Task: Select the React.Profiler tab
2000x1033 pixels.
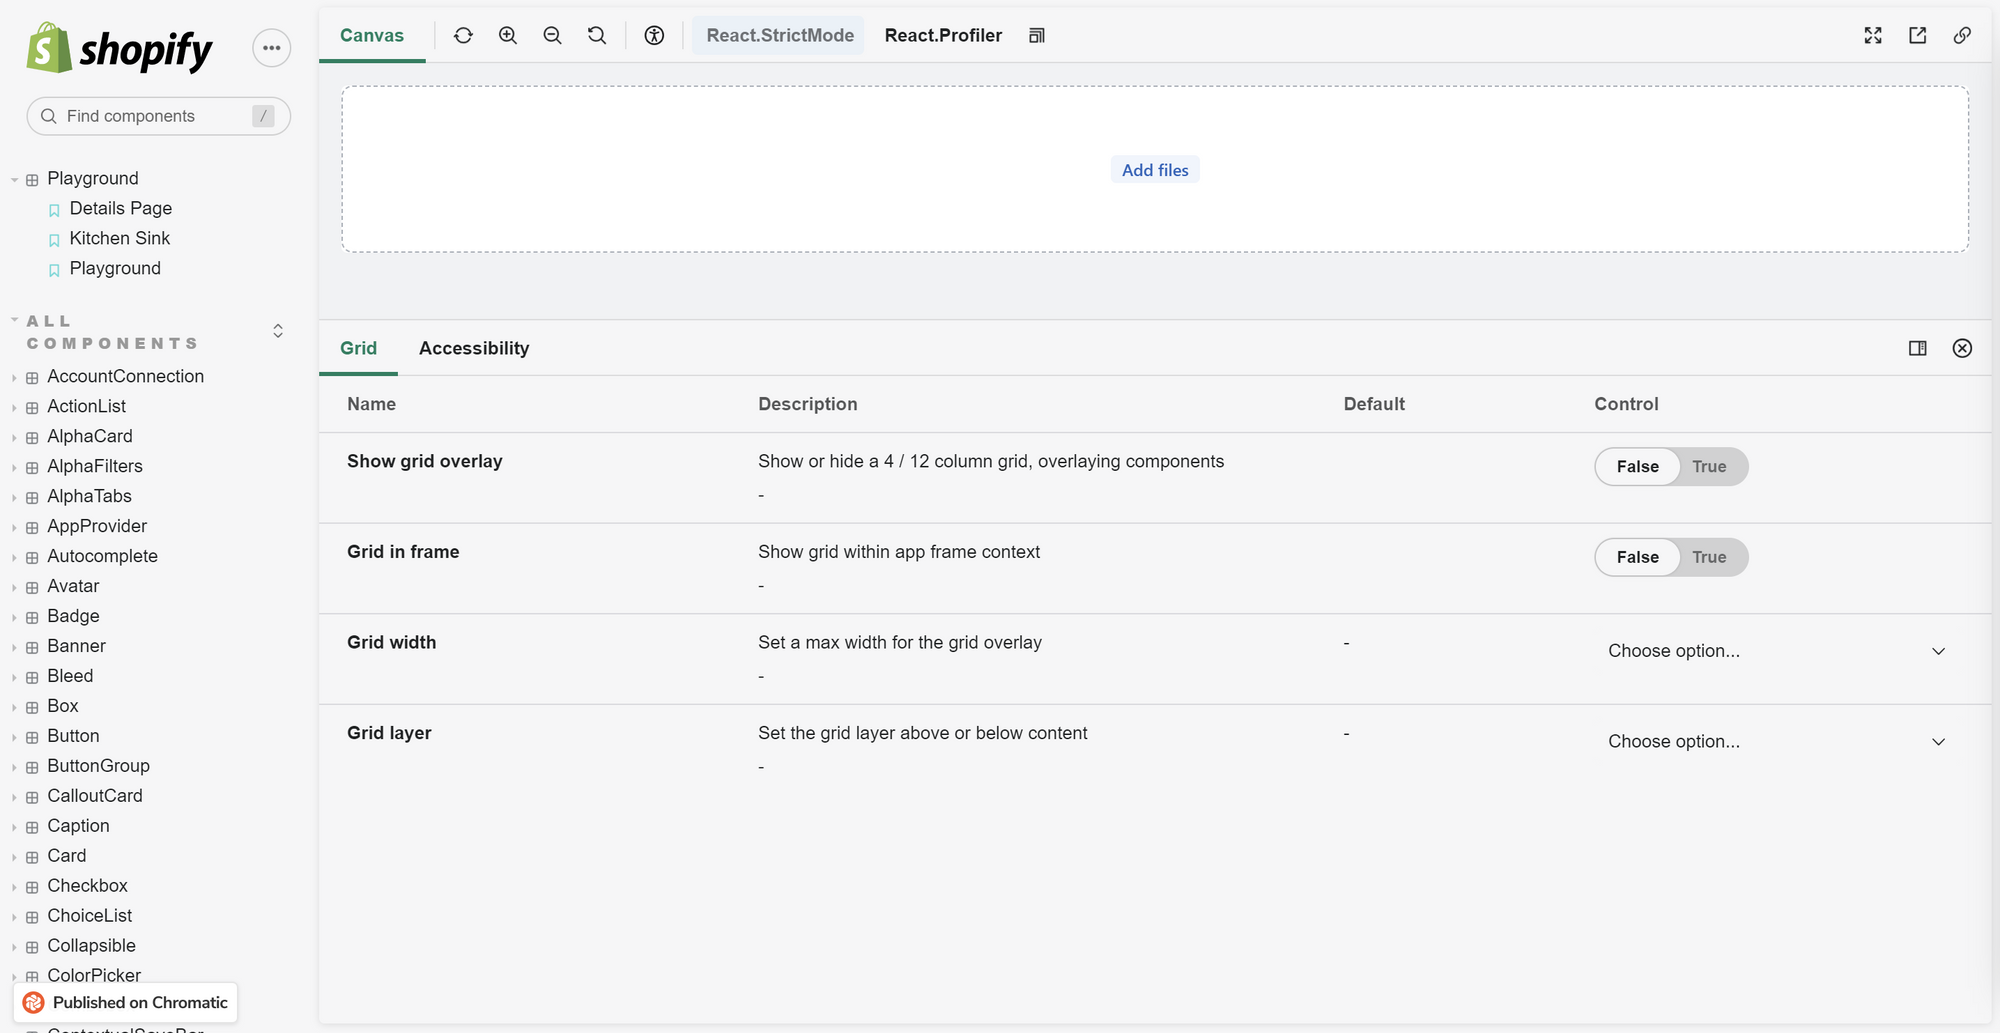Action: coord(942,35)
